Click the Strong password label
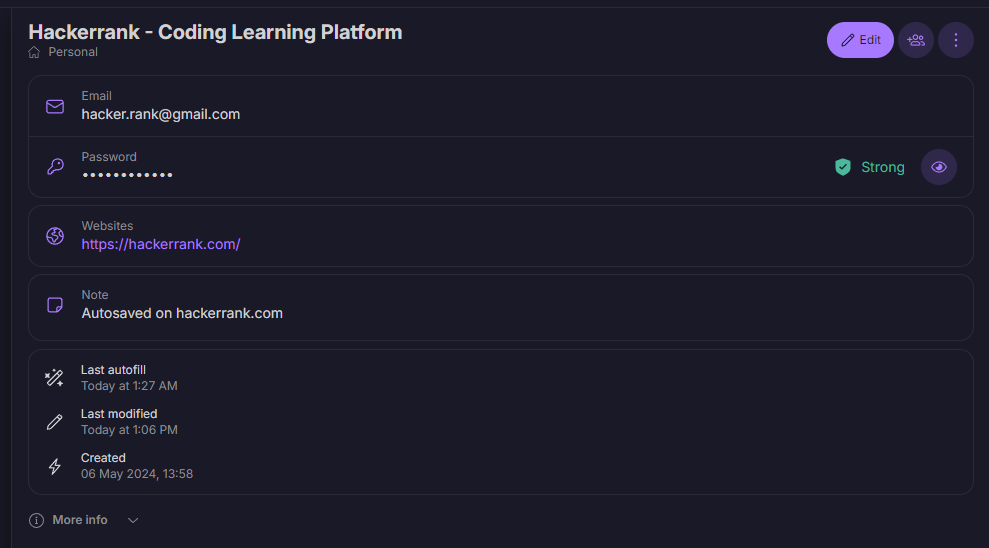The height and width of the screenshot is (548, 989). (882, 167)
